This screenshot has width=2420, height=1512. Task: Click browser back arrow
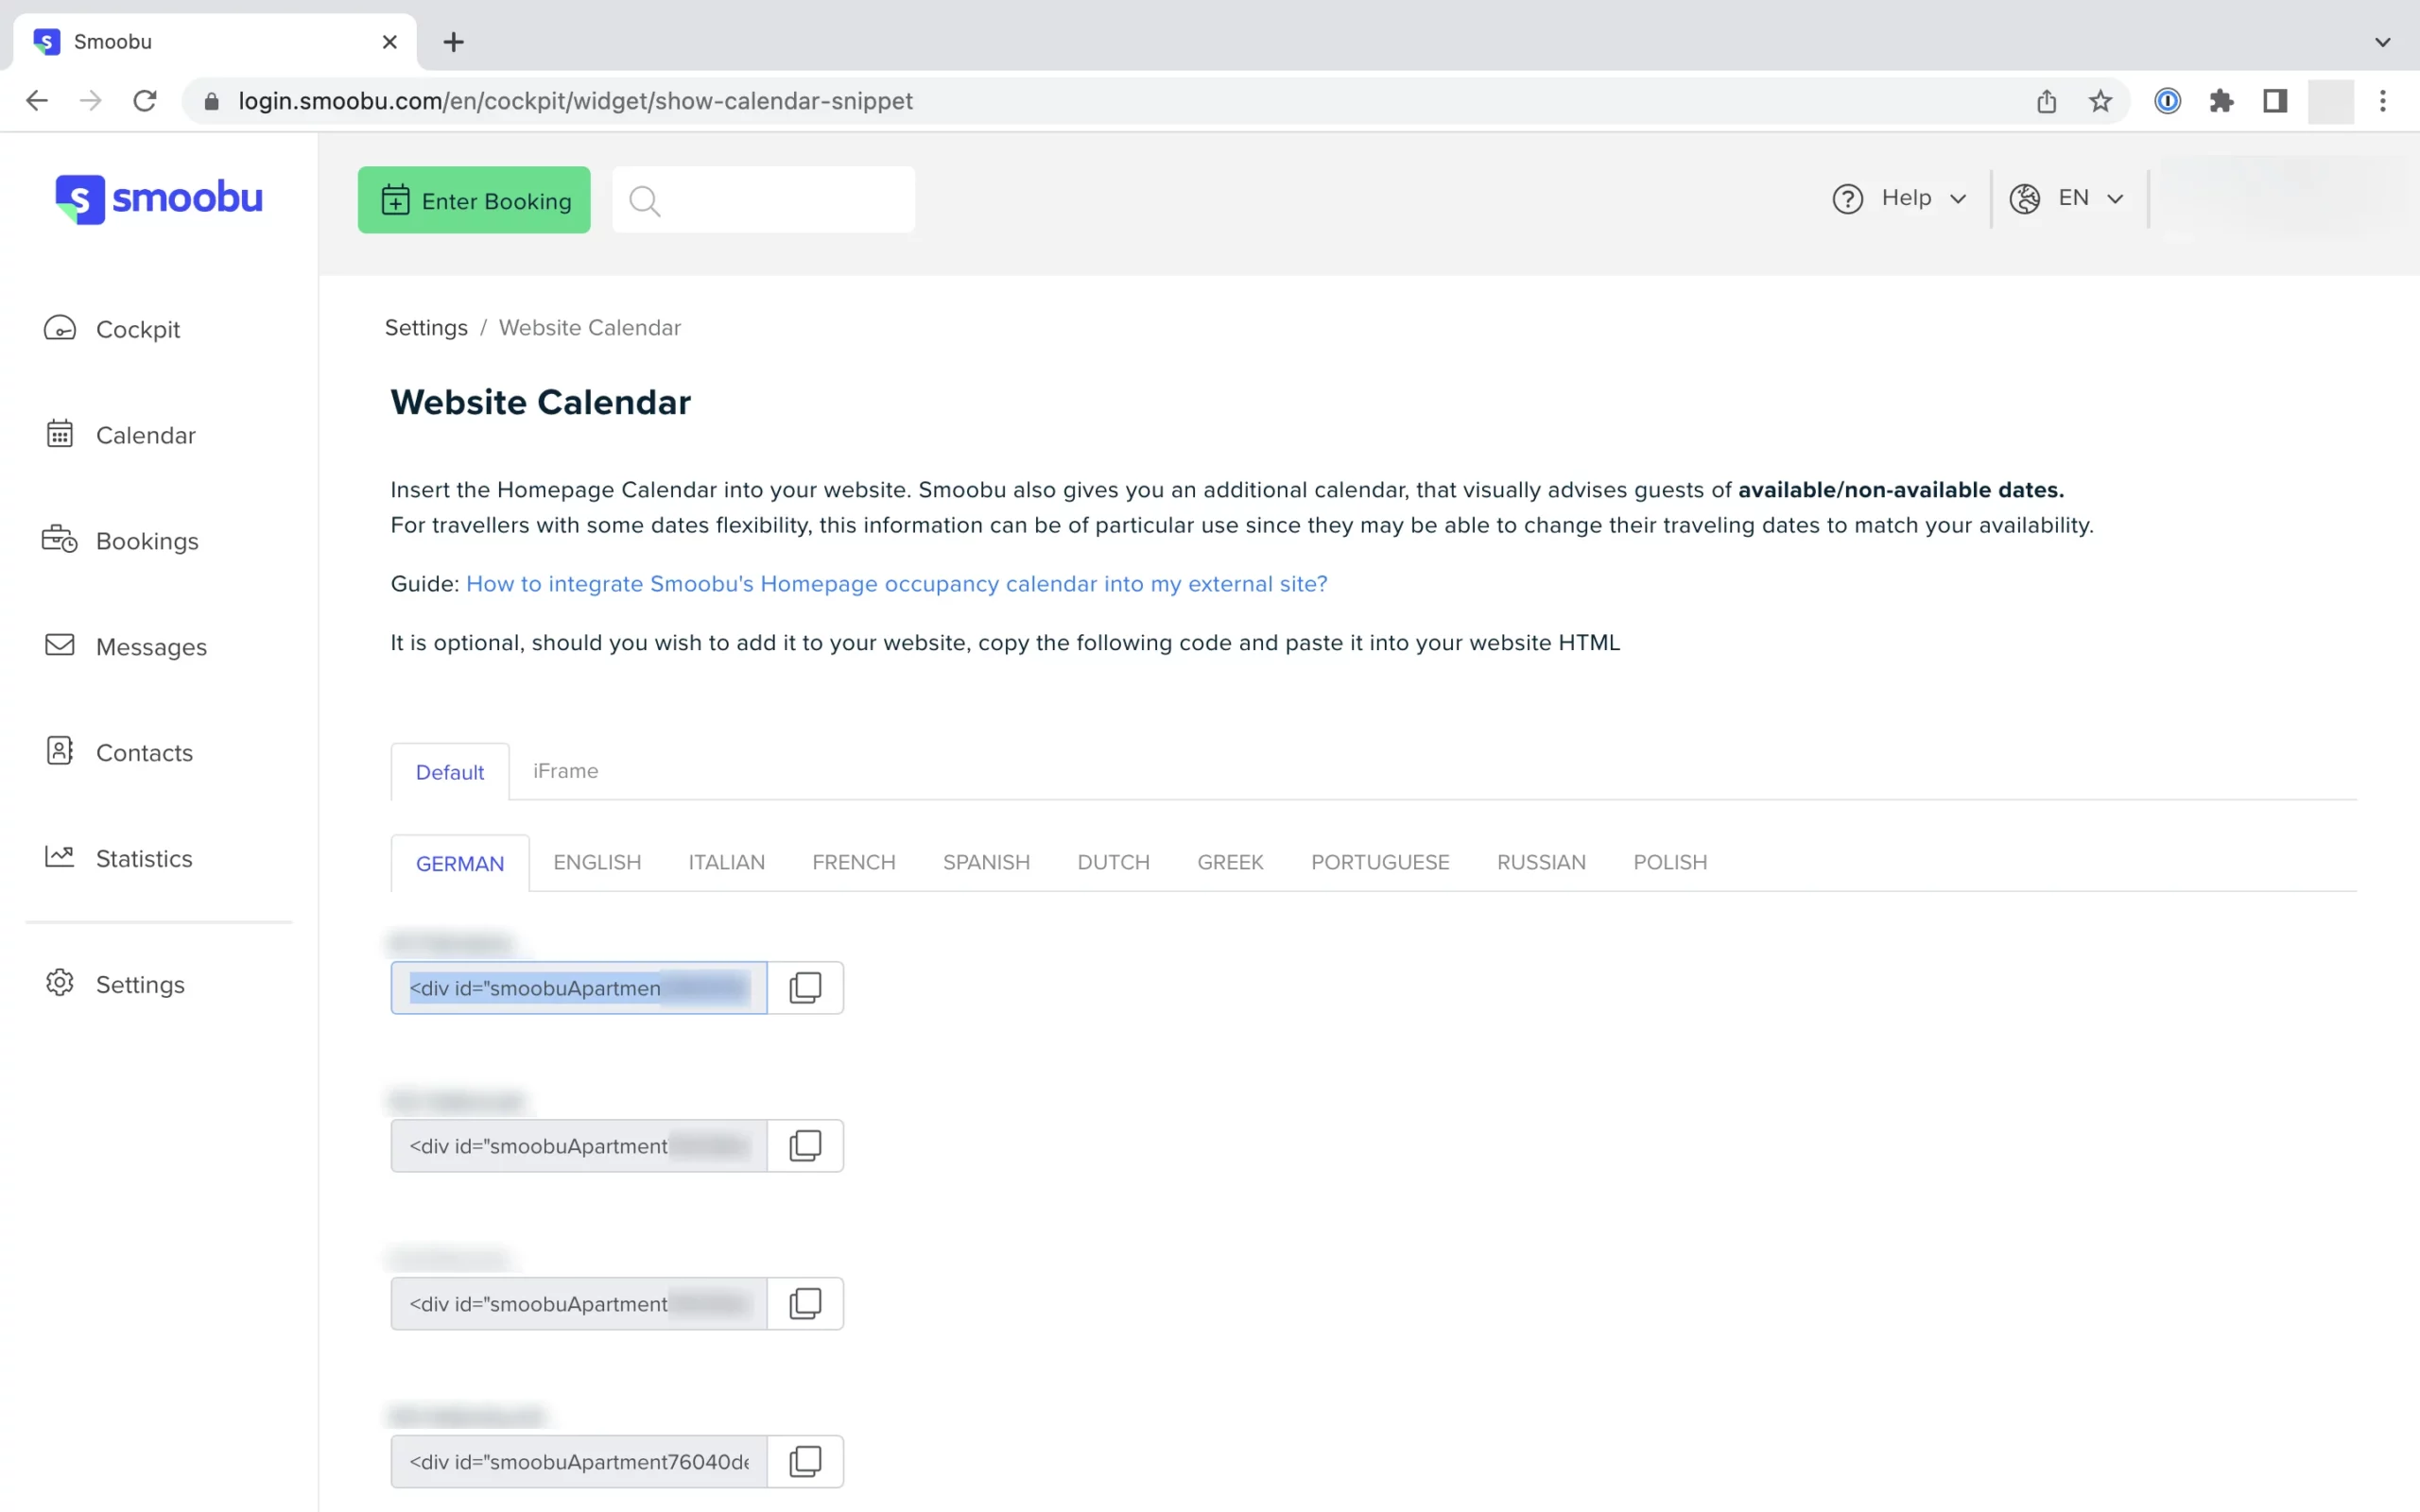click(x=37, y=101)
